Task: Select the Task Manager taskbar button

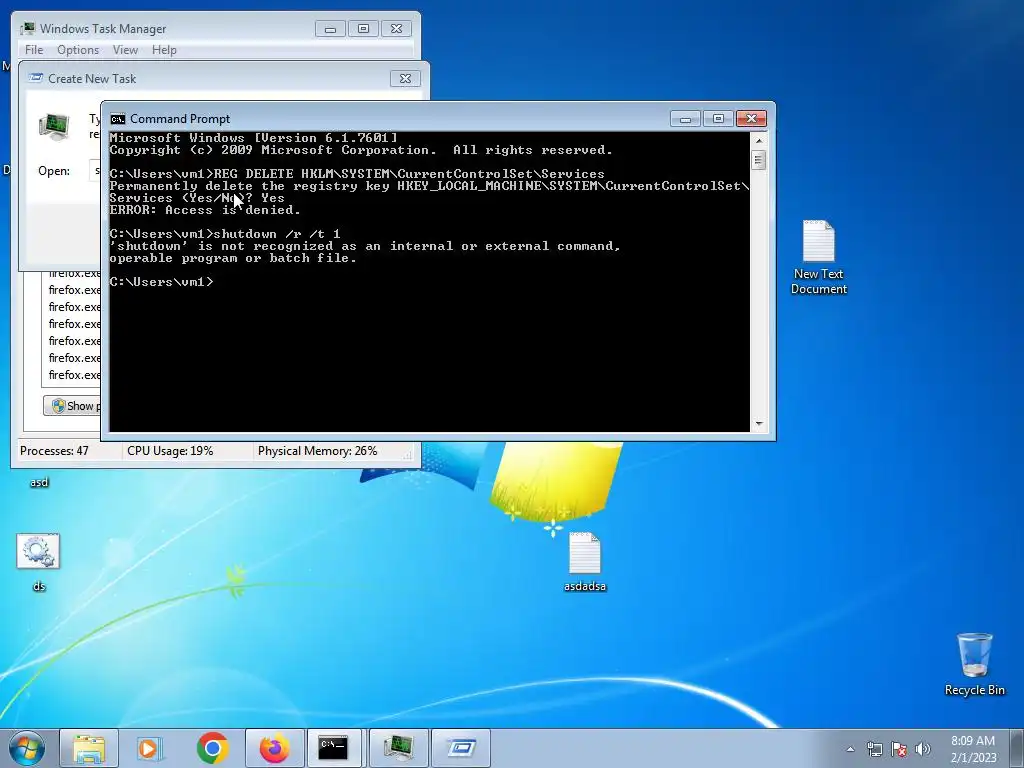Action: pos(398,748)
